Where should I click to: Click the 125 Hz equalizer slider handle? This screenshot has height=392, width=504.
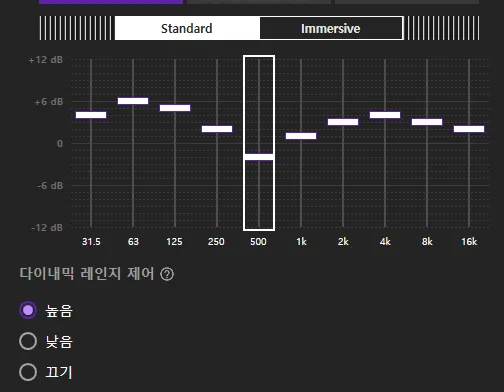(175, 108)
